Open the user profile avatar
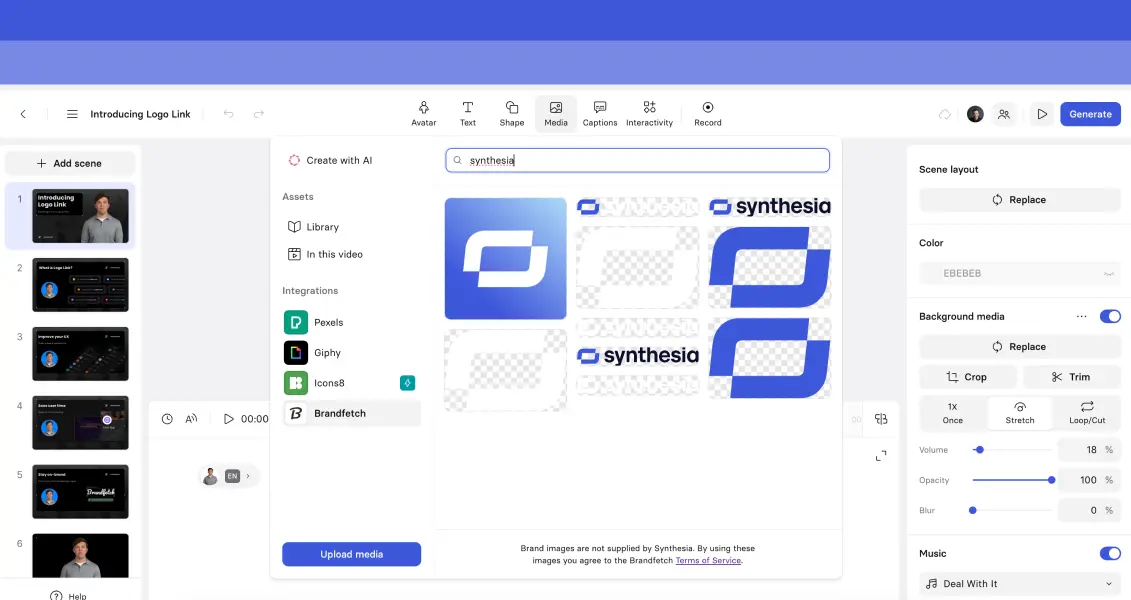1131x600 pixels. point(975,114)
